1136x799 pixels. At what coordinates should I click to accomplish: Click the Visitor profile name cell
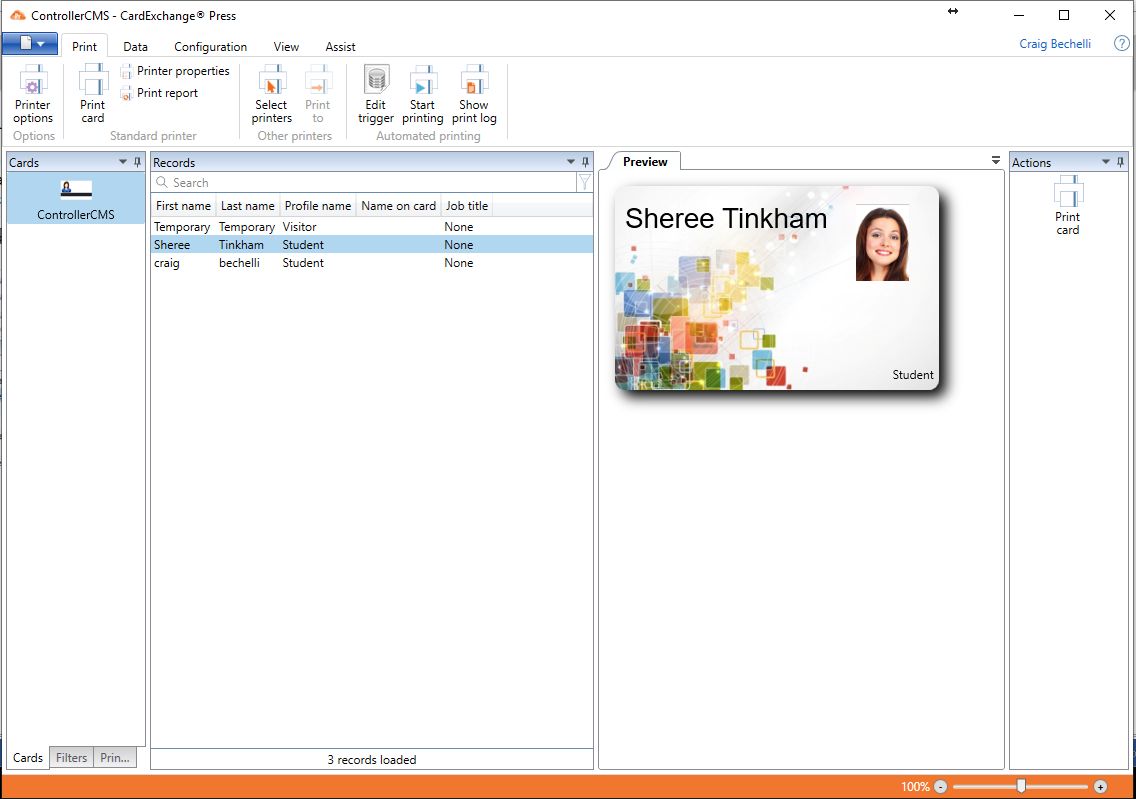[300, 227]
